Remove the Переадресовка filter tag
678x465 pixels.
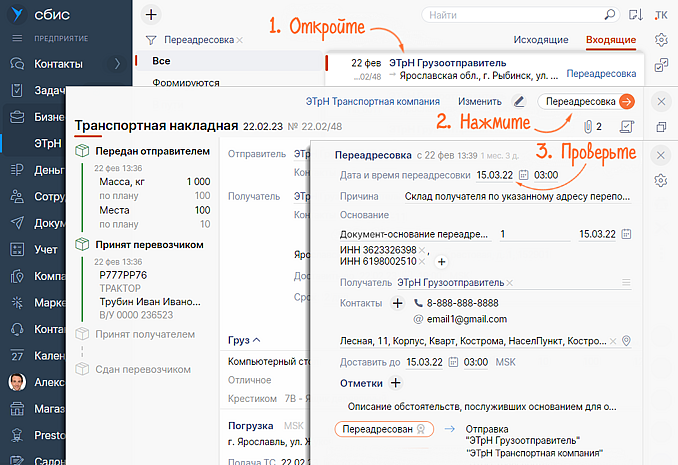[239, 40]
